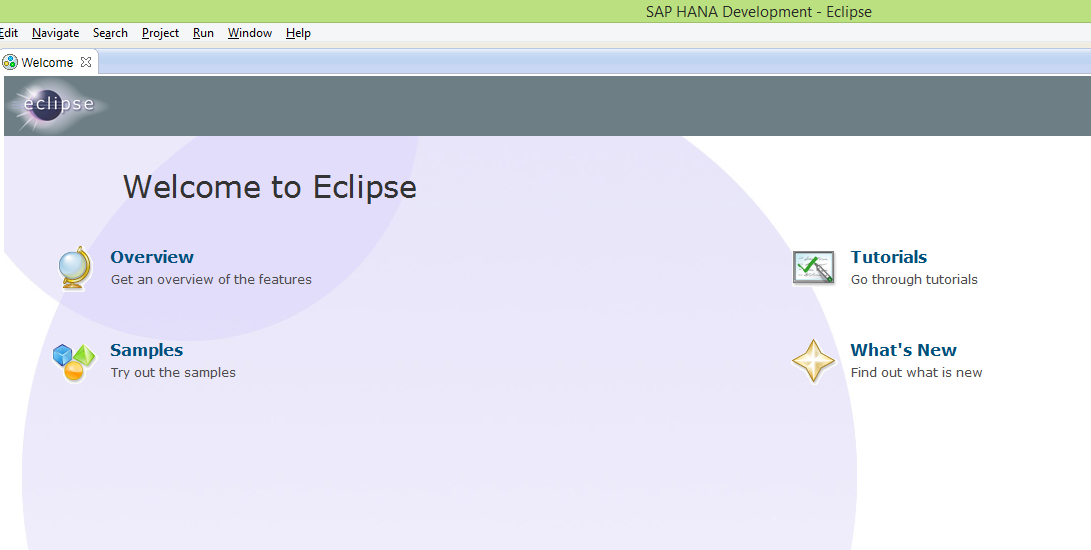Click the globe icon beside Overview

[x=74, y=268]
